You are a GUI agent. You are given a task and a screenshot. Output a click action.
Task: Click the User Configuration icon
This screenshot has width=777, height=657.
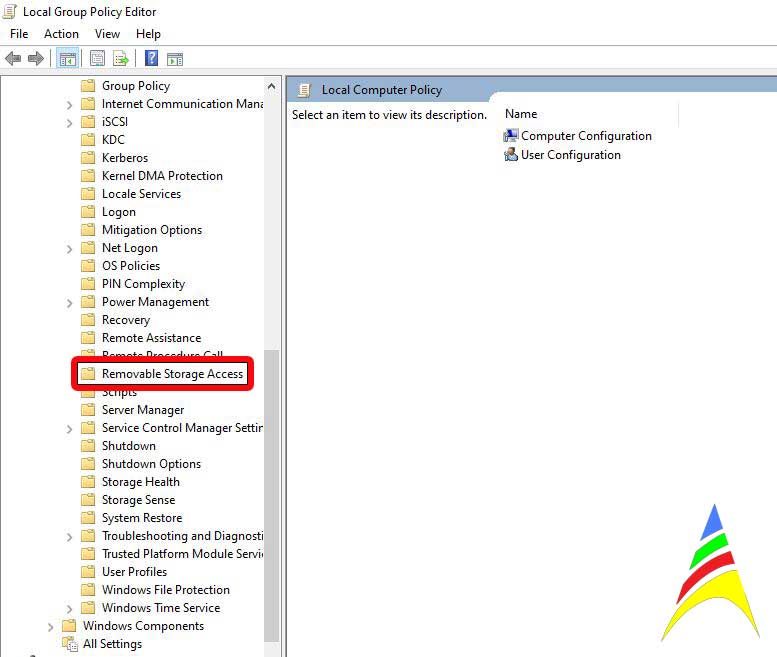pyautogui.click(x=510, y=155)
